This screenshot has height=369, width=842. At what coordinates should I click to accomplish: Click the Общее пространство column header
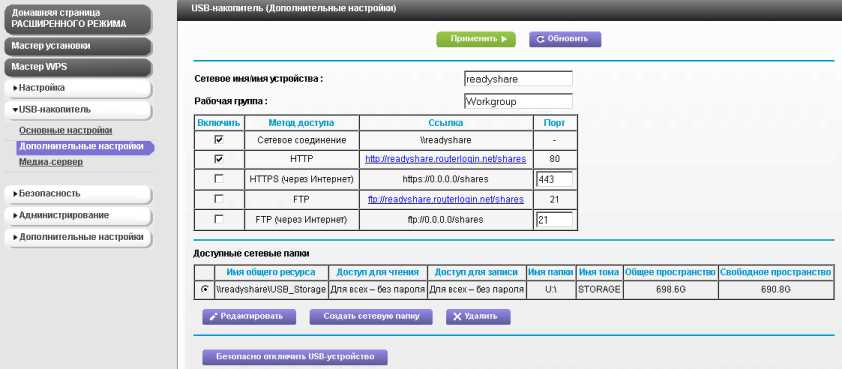(670, 272)
